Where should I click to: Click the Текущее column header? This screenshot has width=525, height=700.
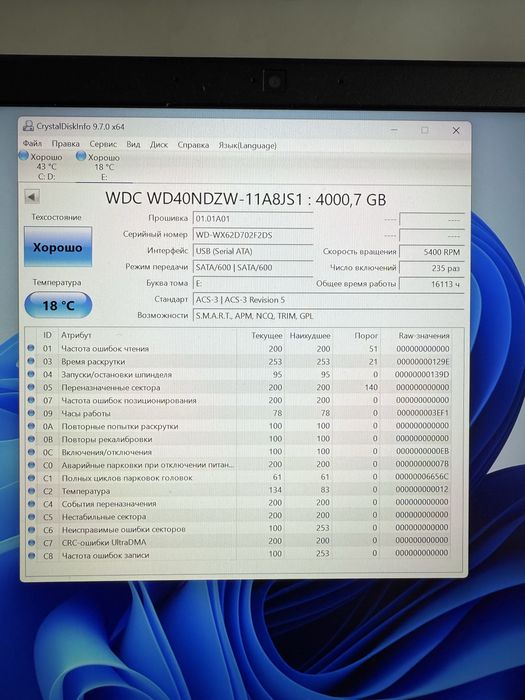267,335
